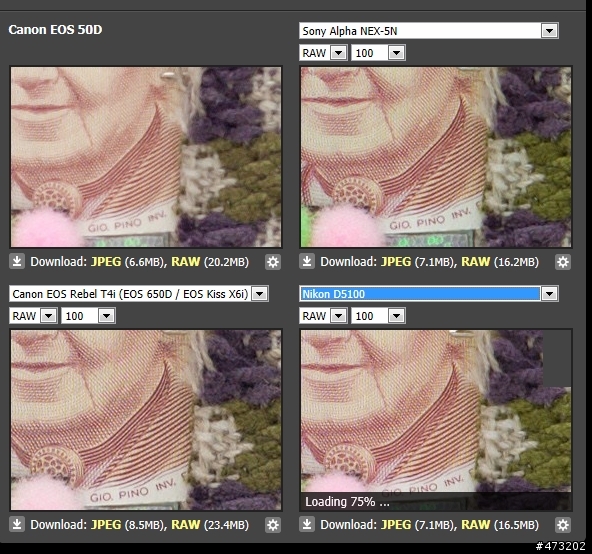Viewport: 592px width, 554px height.
Task: Download the 7.1MB JPEG for Nikon D5100
Action: 396,525
